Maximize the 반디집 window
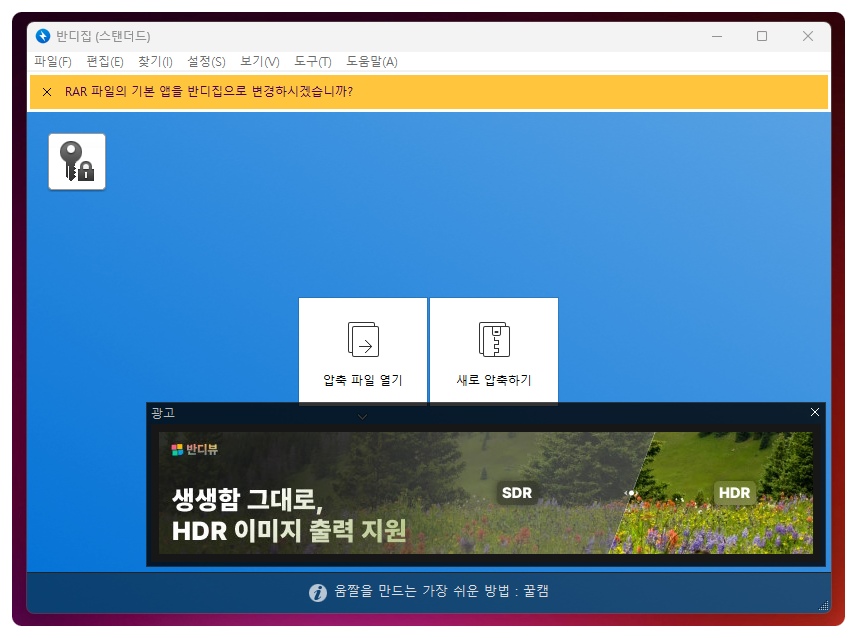This screenshot has height=638, width=857. (762, 37)
